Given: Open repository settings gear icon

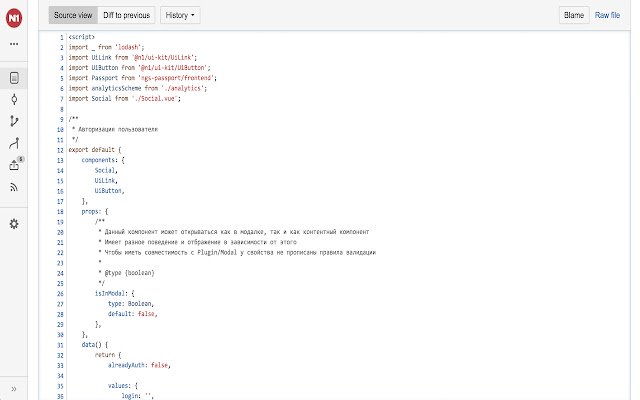Looking at the screenshot, I should point(14,224).
